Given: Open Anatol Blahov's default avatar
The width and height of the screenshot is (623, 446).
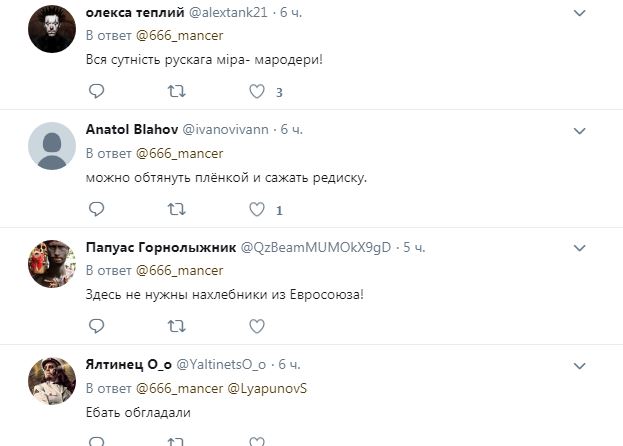Looking at the screenshot, I should click(x=52, y=146).
